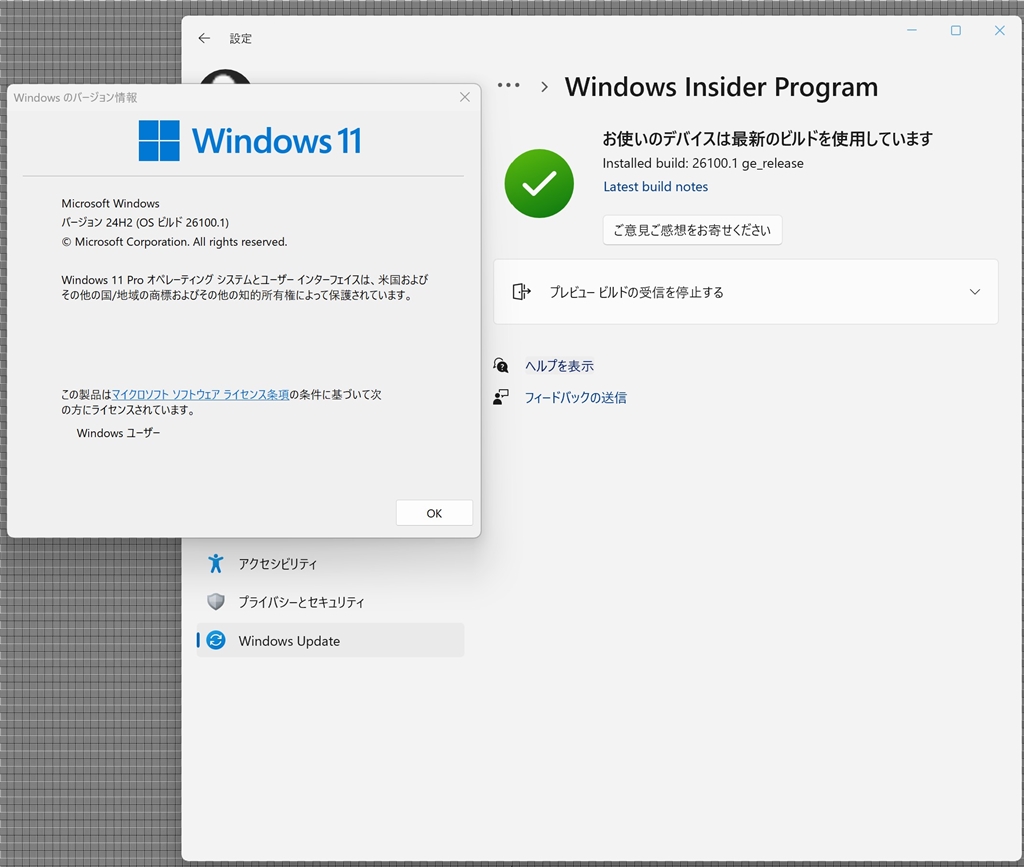Click the Windows Update sync icon
This screenshot has width=1024, height=867.
(x=216, y=640)
